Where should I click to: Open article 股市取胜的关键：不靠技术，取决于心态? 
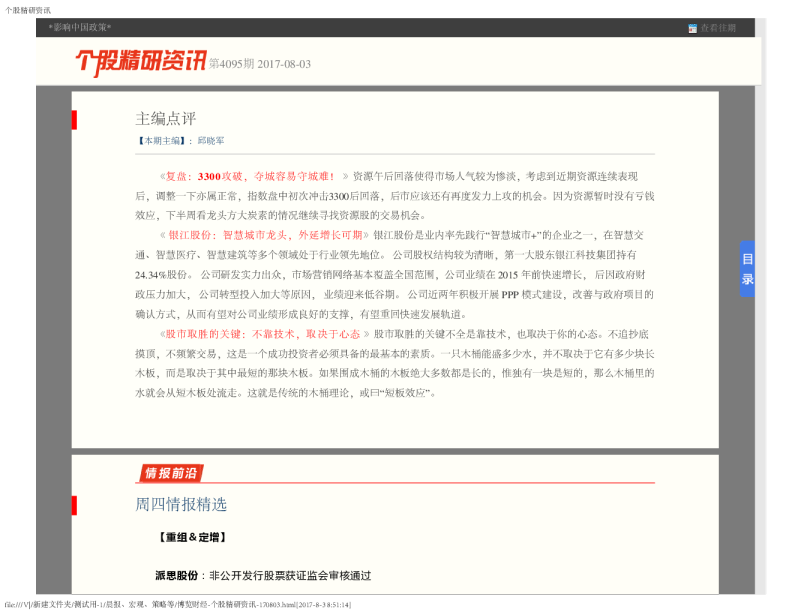pyautogui.click(x=263, y=334)
